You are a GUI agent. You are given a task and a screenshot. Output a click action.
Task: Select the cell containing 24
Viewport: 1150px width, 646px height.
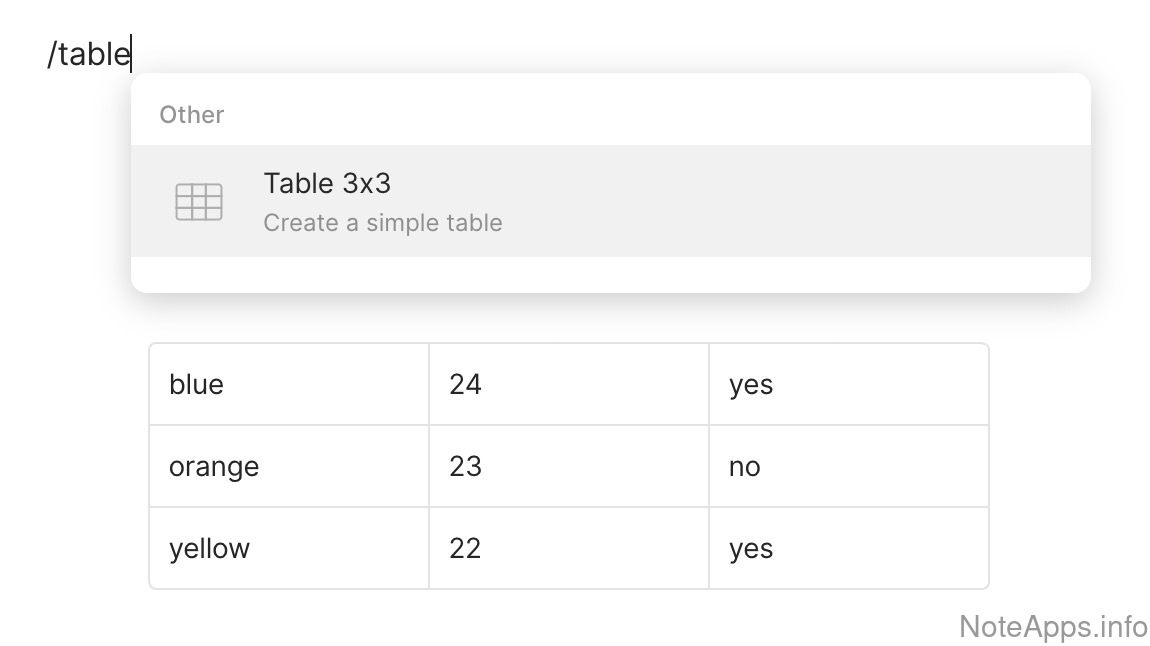coord(466,385)
